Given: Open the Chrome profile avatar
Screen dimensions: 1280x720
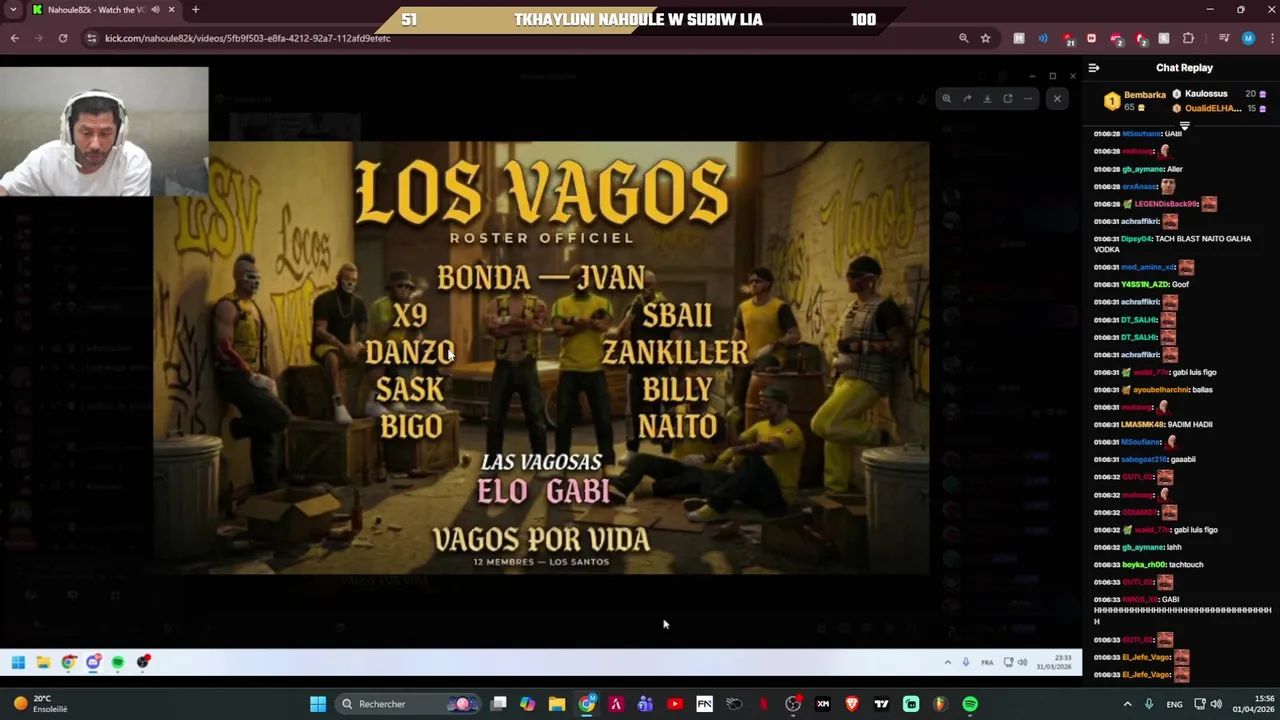Looking at the screenshot, I should (1248, 38).
